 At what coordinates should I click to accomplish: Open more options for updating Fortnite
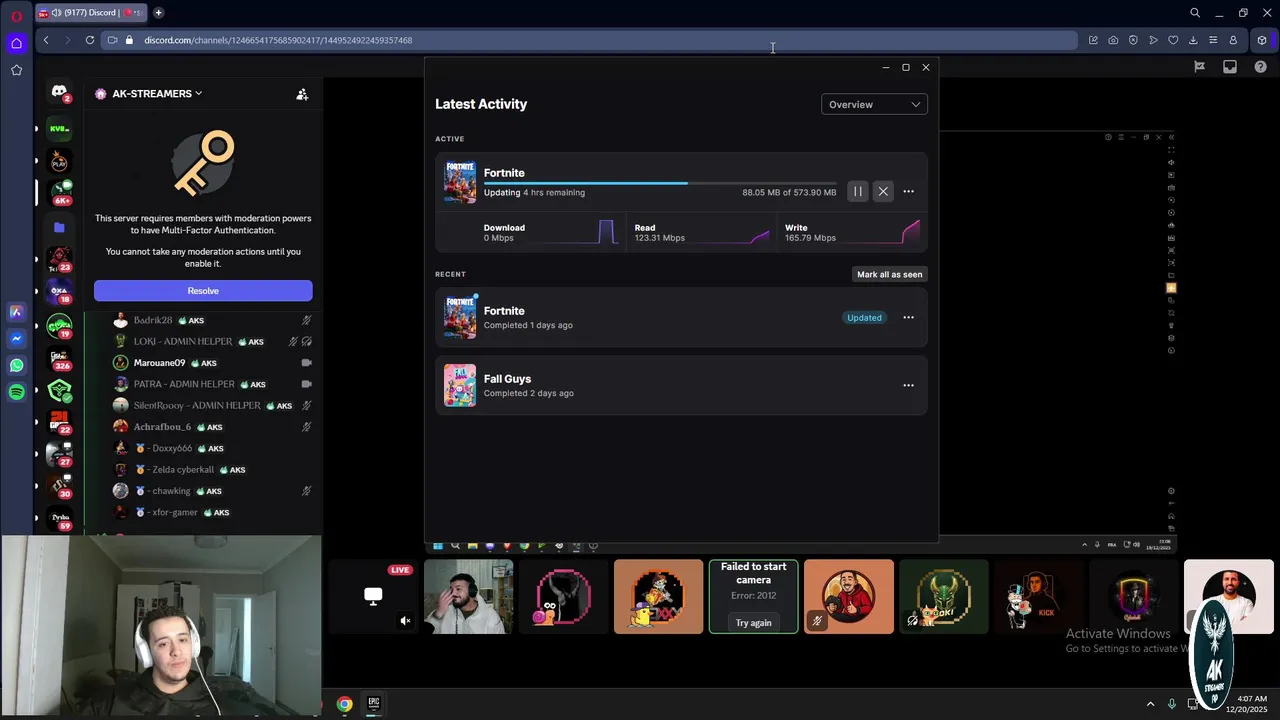[908, 191]
